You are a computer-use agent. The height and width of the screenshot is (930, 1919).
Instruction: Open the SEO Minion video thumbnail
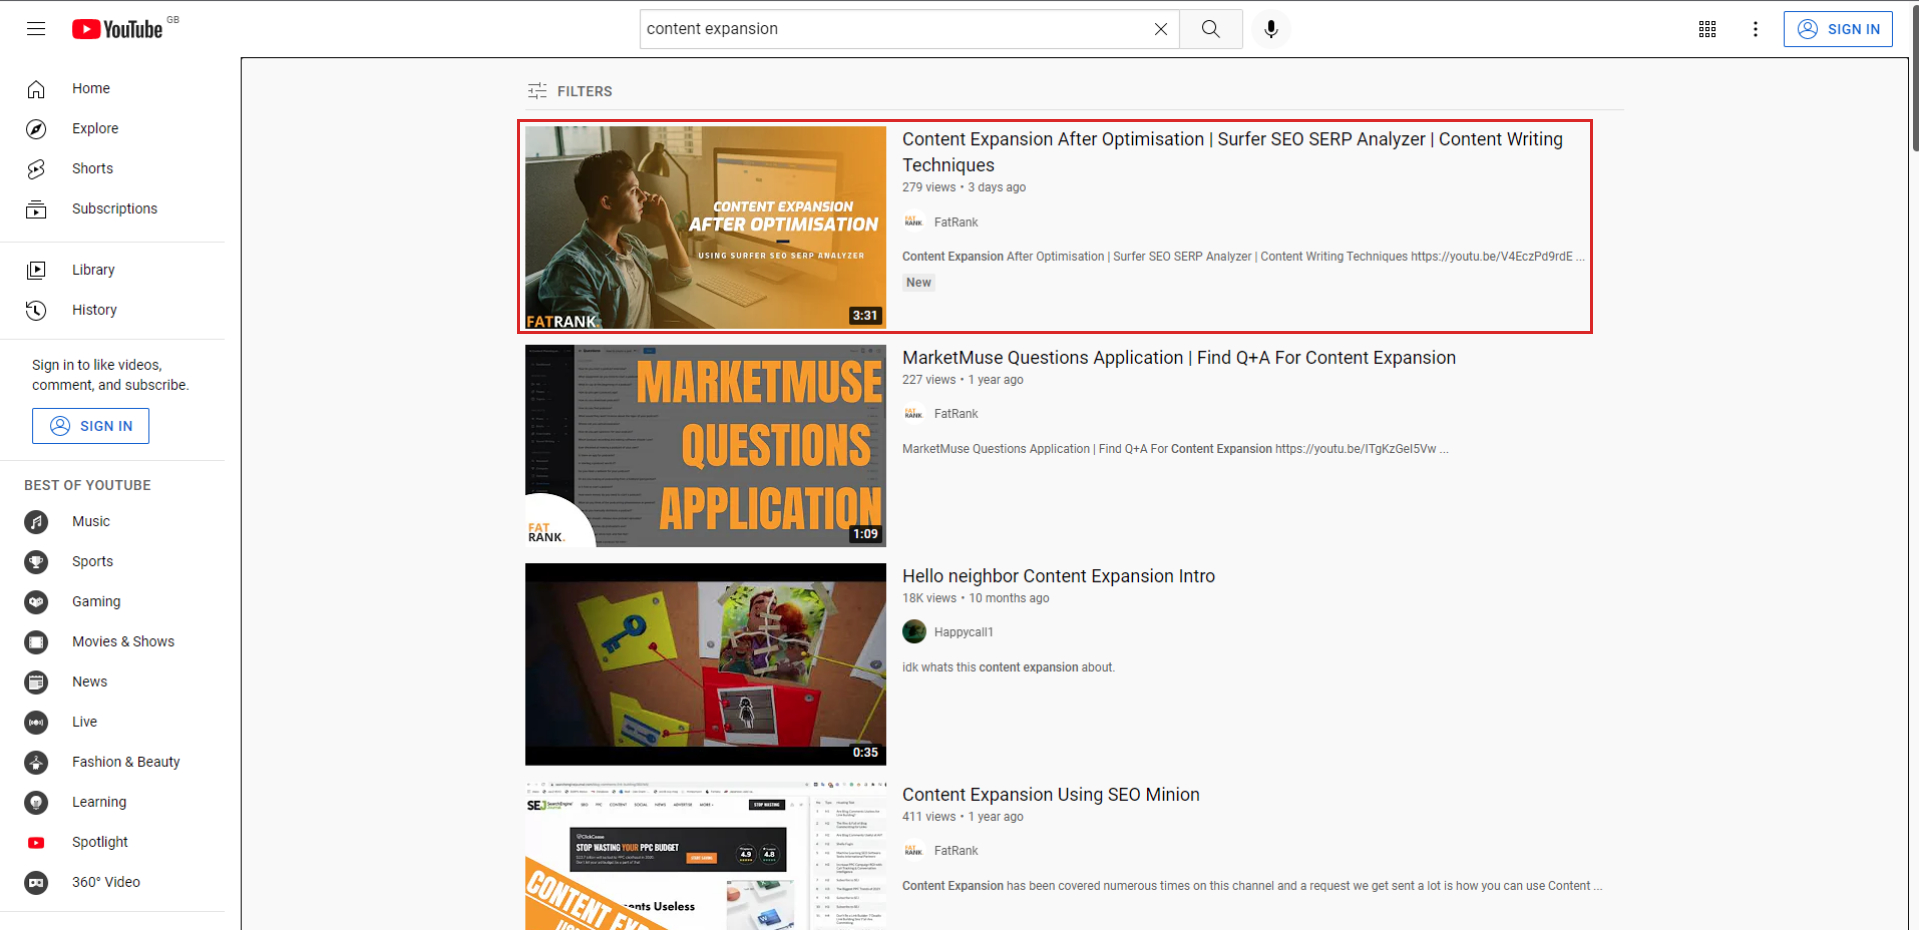(705, 856)
